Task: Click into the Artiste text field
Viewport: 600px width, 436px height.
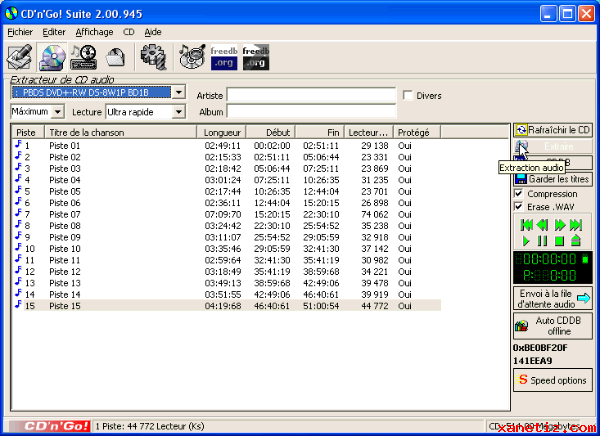Action: [x=311, y=95]
